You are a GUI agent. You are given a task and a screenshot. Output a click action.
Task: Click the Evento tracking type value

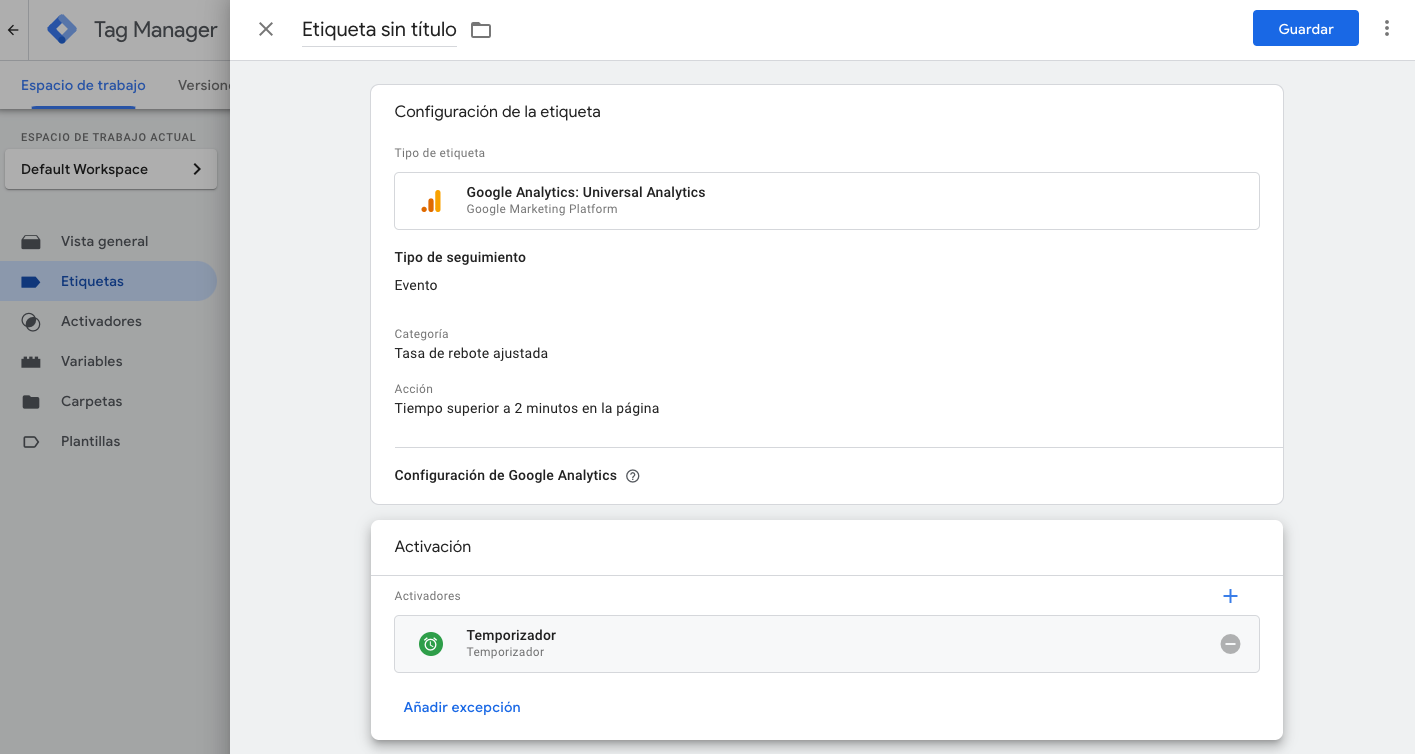416,285
